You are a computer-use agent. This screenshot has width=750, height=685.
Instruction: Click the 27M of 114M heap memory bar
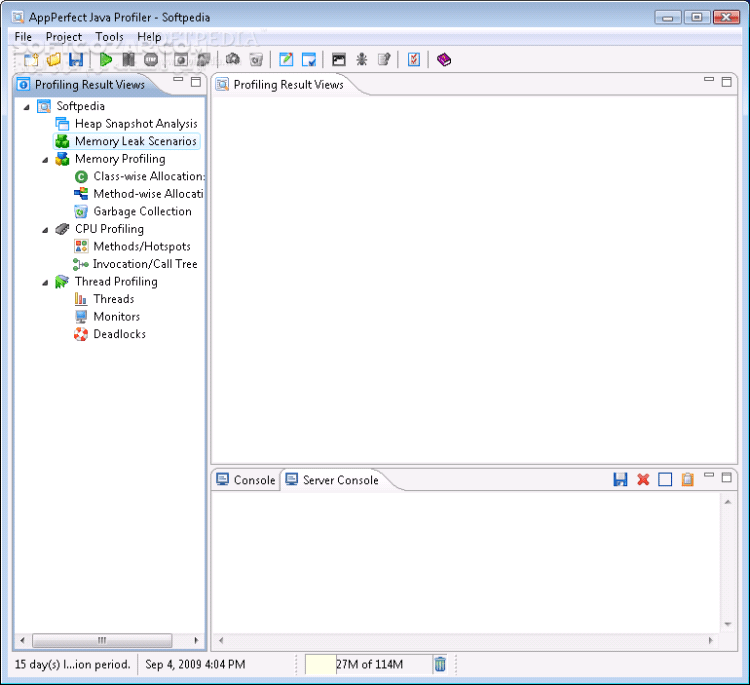369,664
